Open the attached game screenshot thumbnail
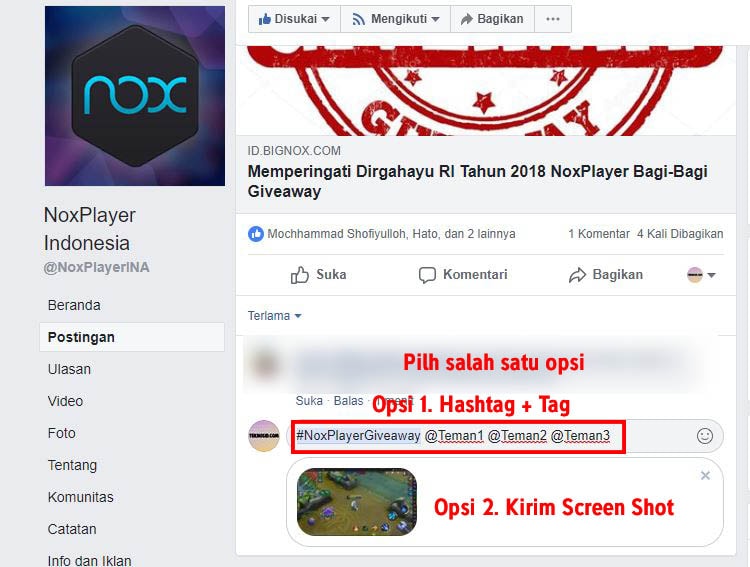The image size is (750, 567). coord(357,501)
